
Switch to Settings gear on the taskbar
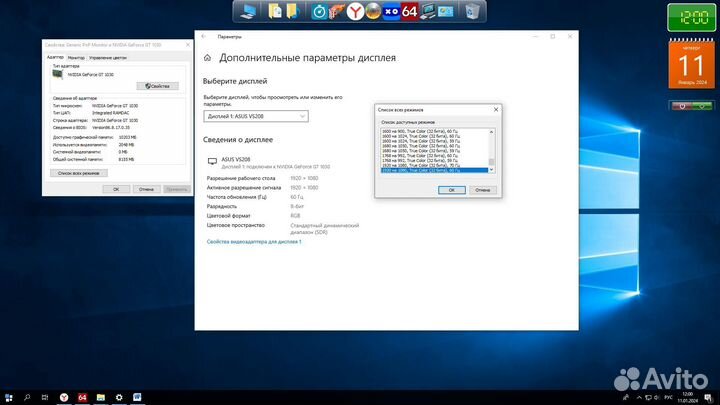(x=119, y=397)
